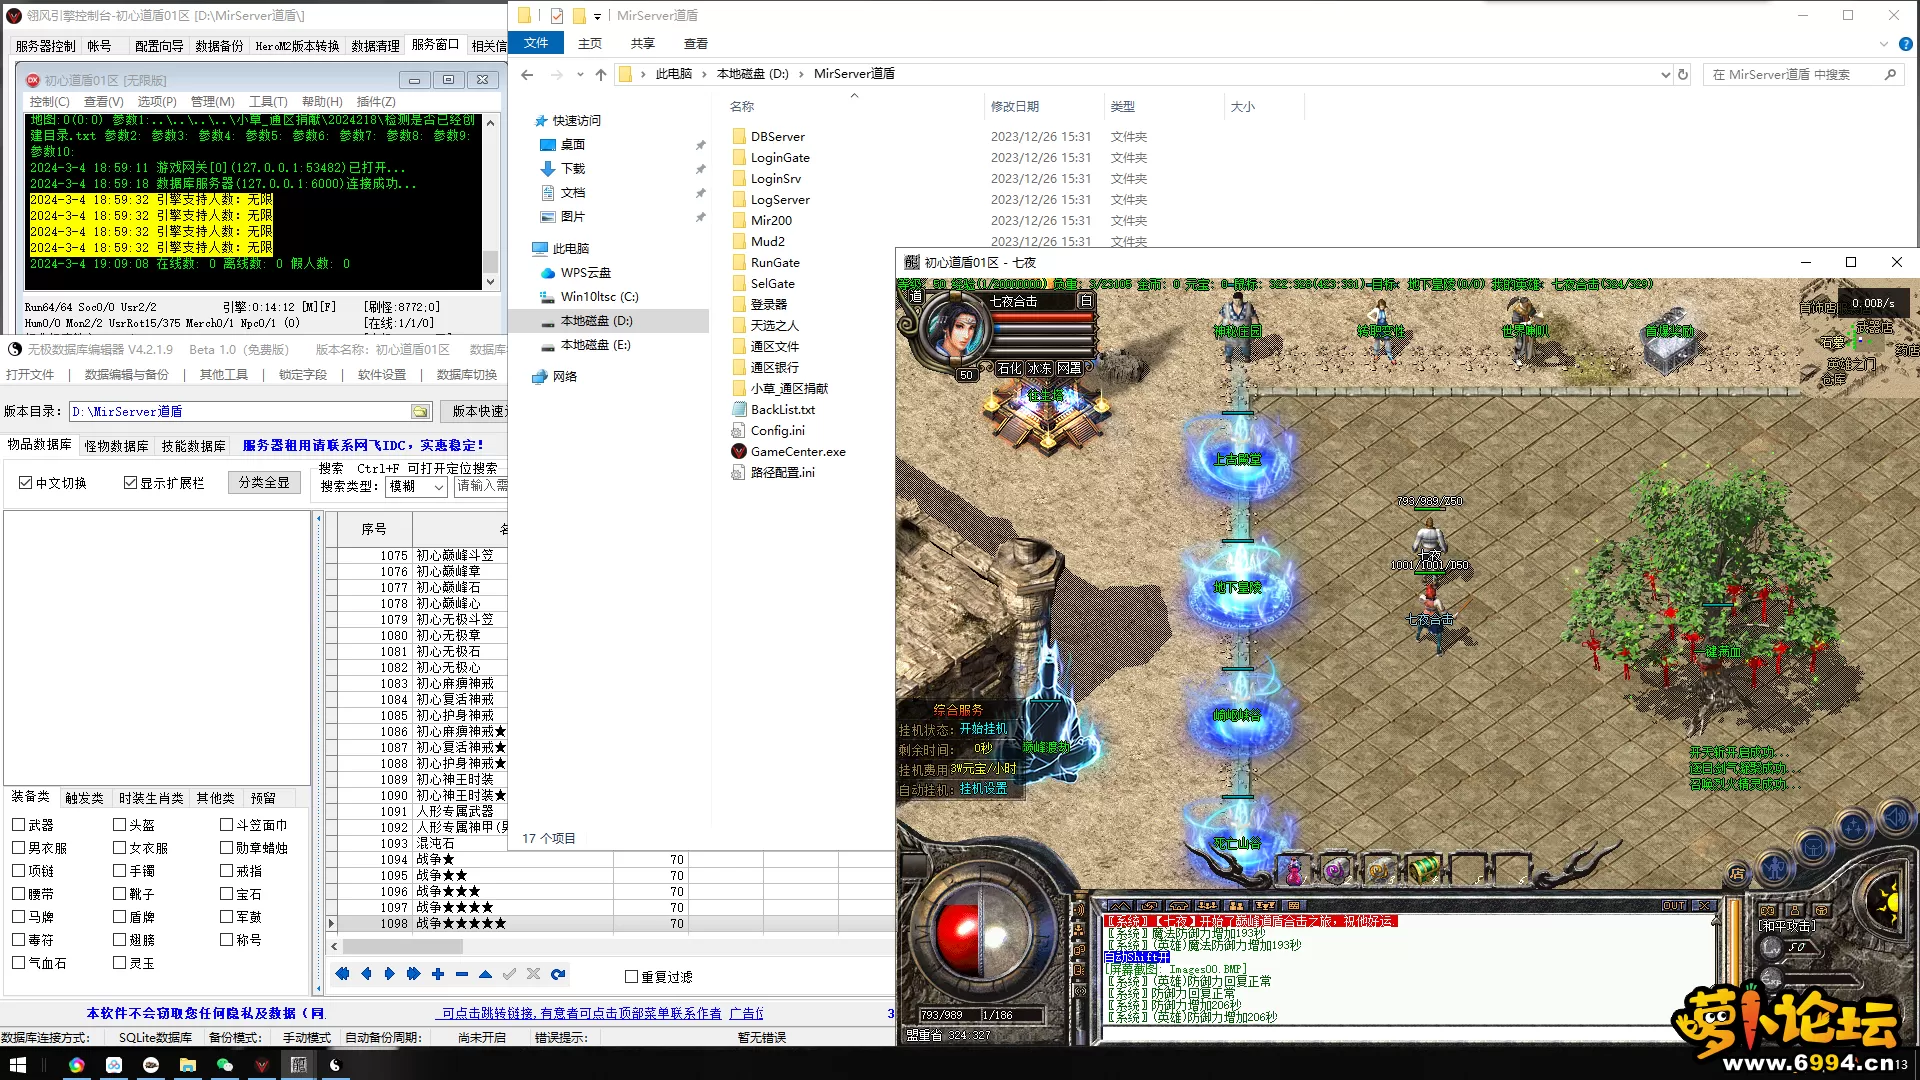Uncheck 中文切换 checkbox
Image resolution: width=1920 pixels, height=1080 pixels.
tap(26, 483)
